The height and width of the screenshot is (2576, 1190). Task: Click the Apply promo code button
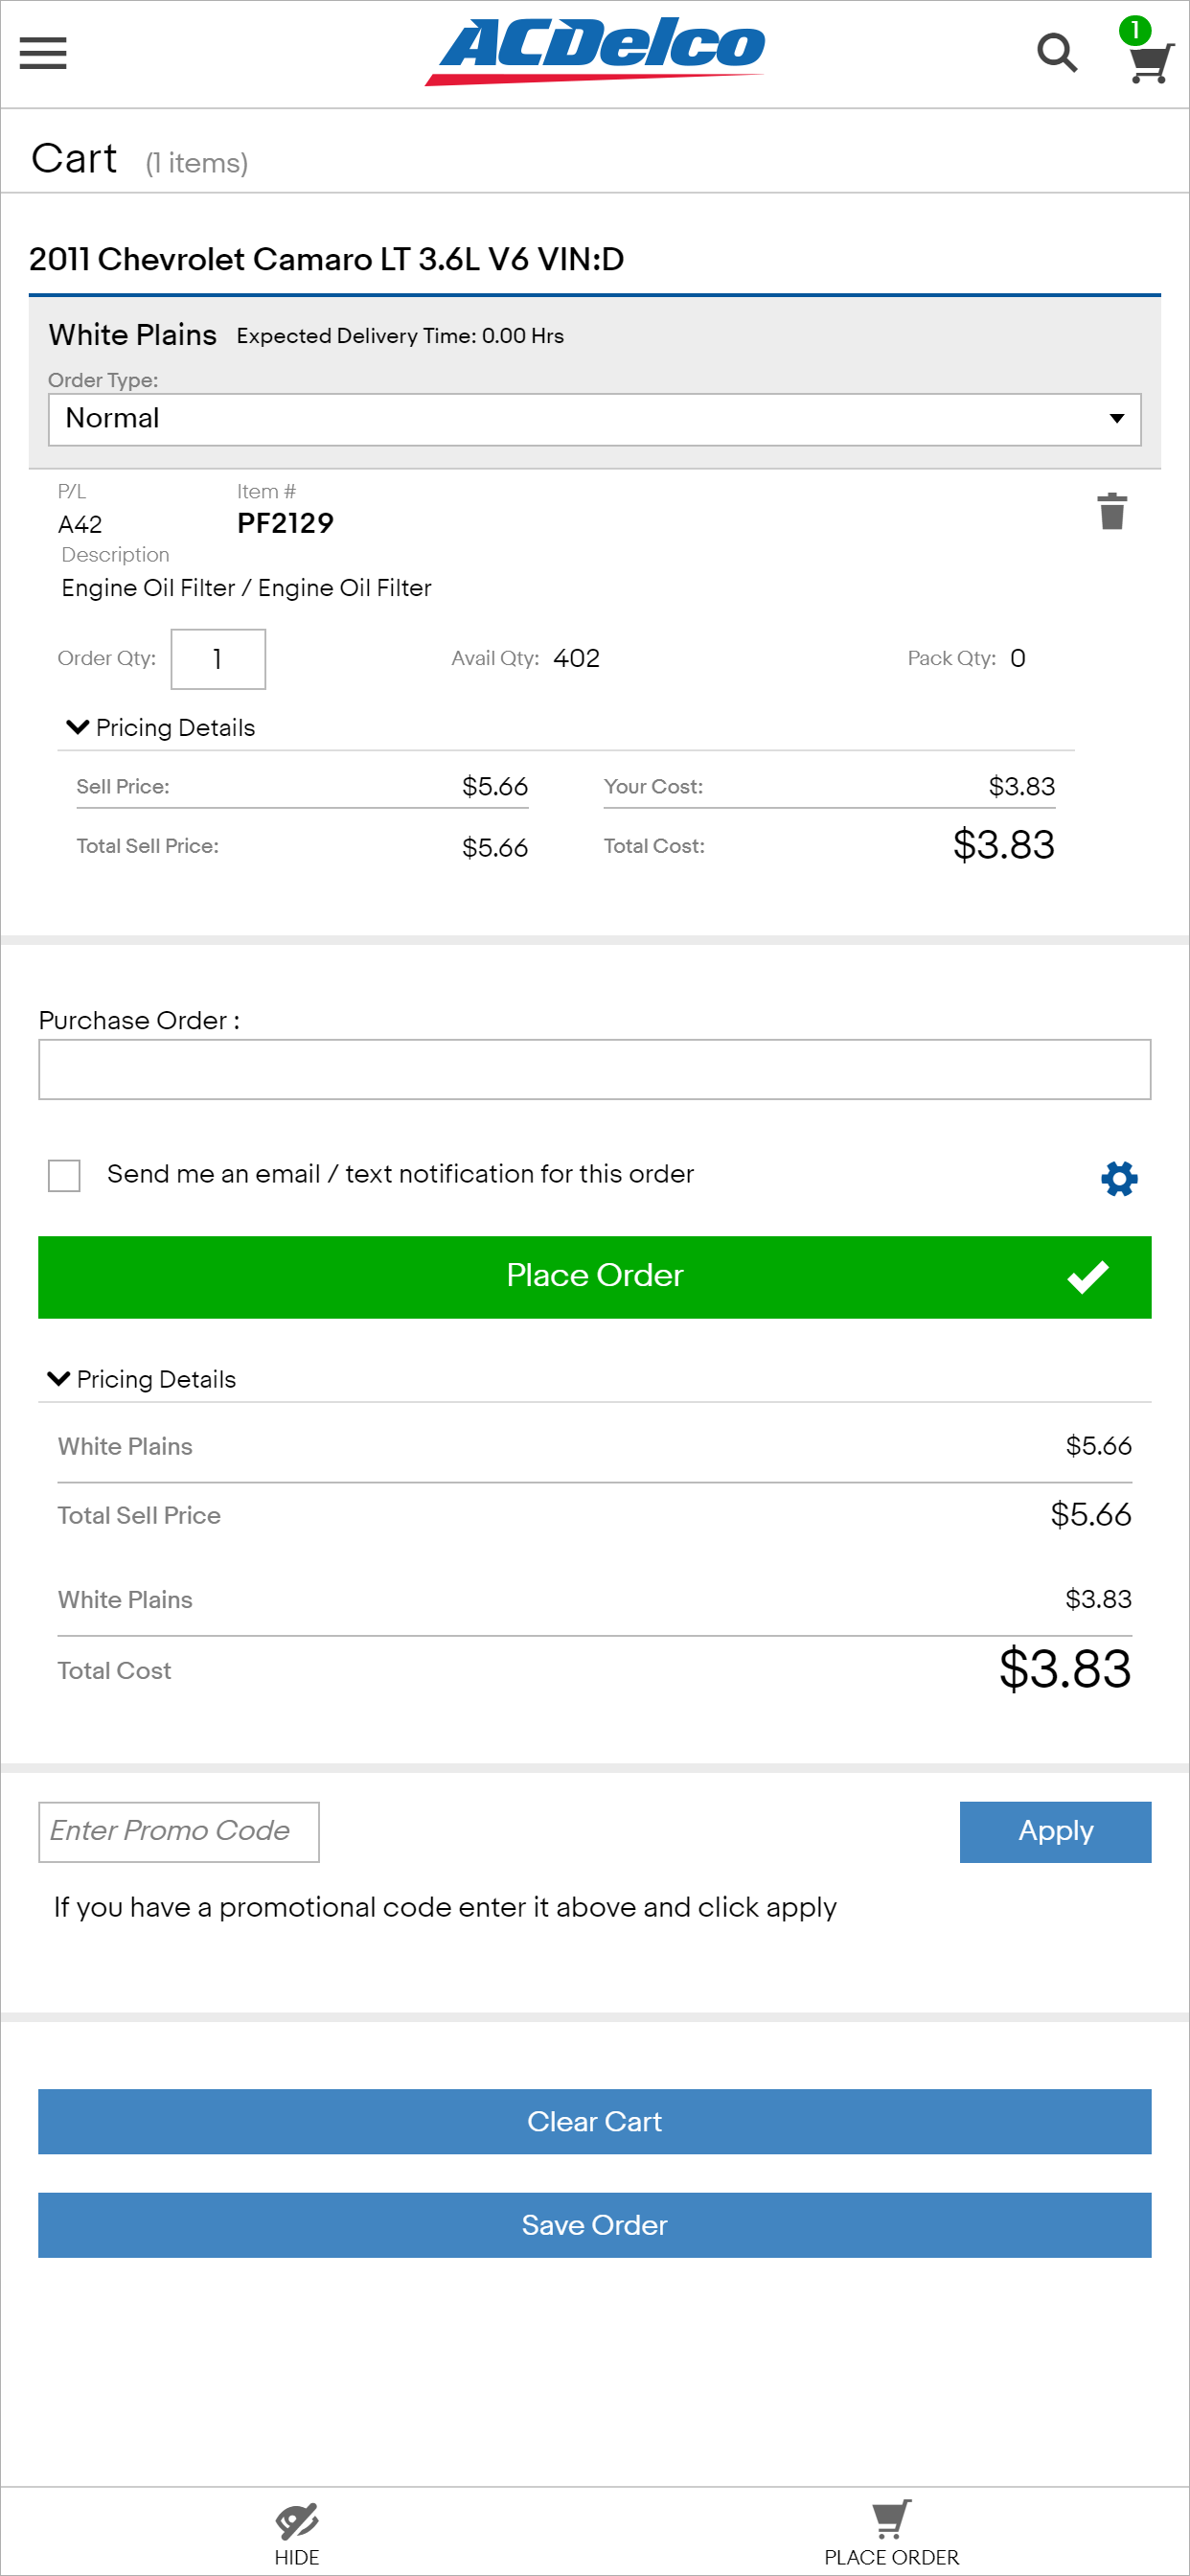tap(1055, 1831)
